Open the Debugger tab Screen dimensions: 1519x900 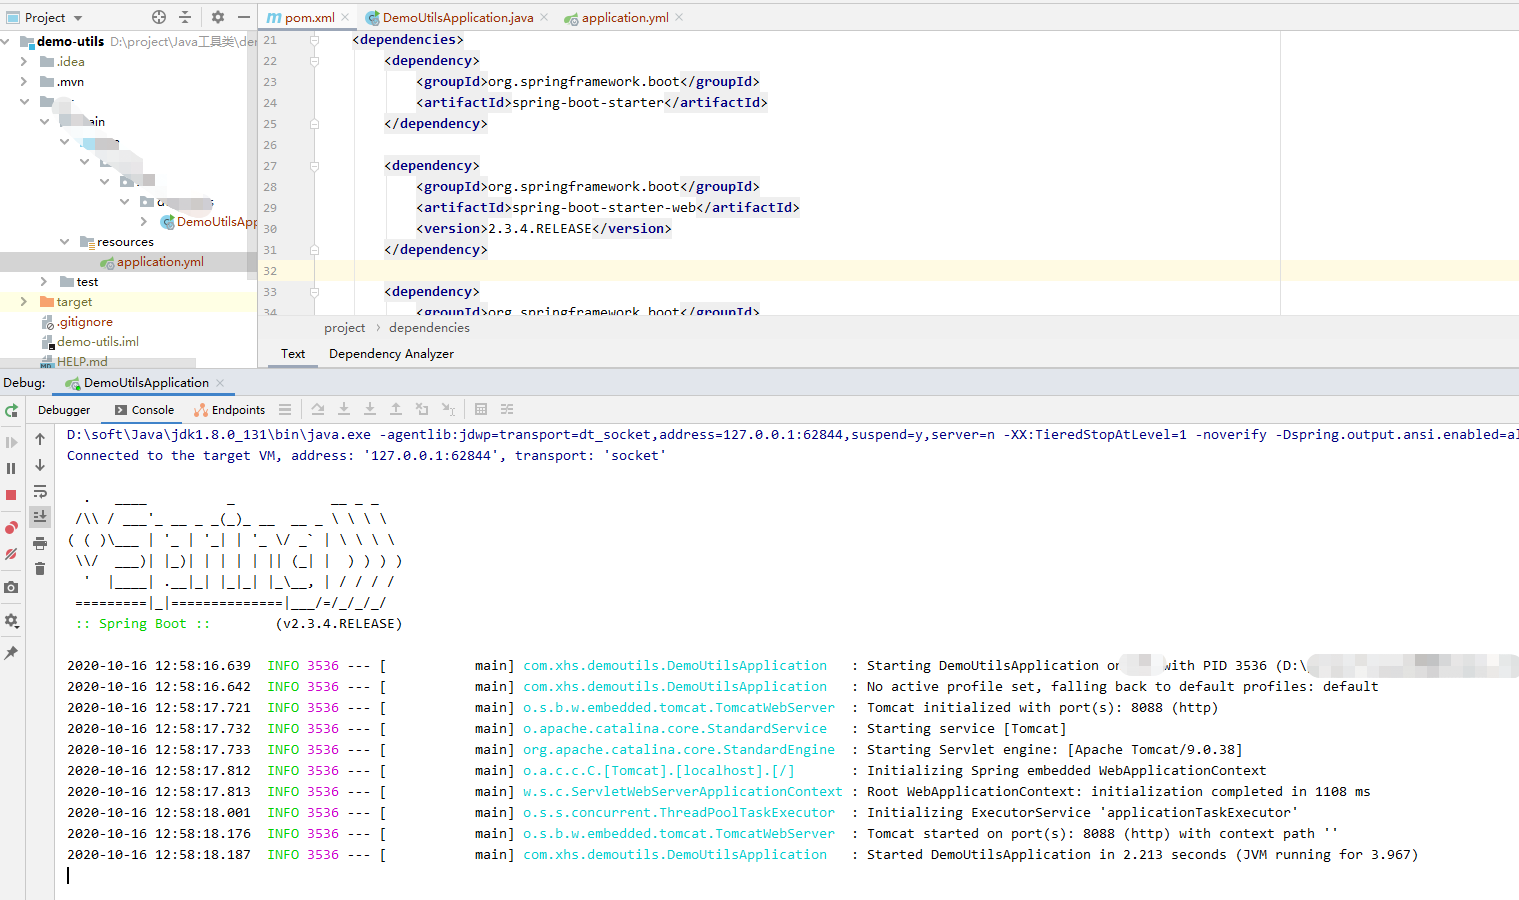point(63,410)
